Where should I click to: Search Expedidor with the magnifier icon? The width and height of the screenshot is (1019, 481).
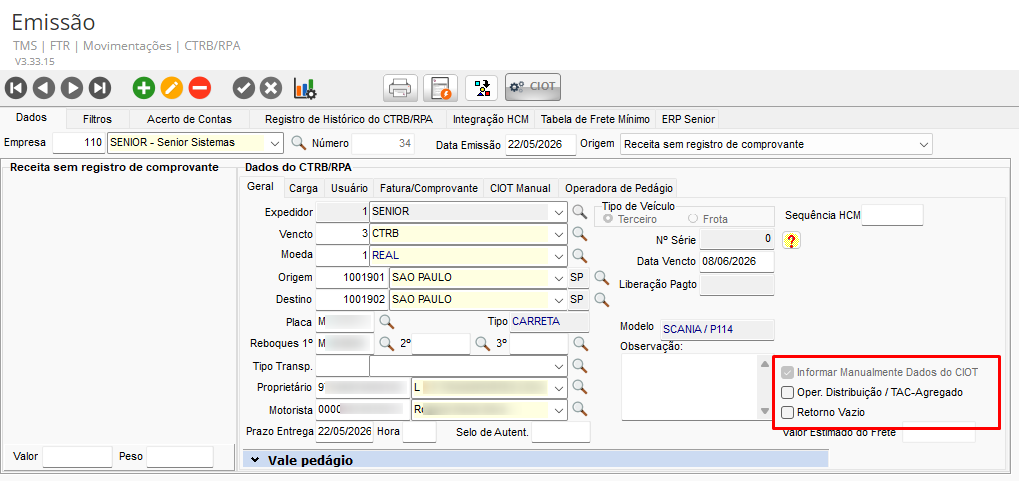[580, 212]
